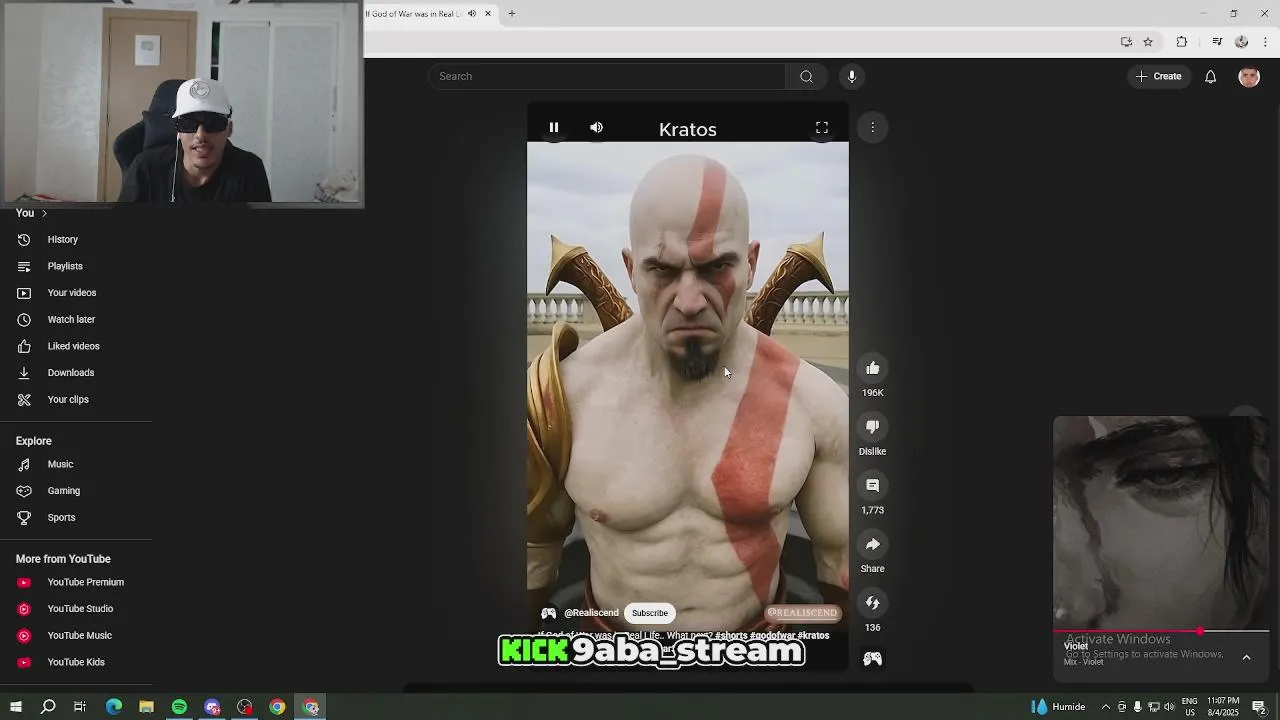Open the Chrome extensions puzzle icon
This screenshot has height=720, width=1280.
(1182, 42)
